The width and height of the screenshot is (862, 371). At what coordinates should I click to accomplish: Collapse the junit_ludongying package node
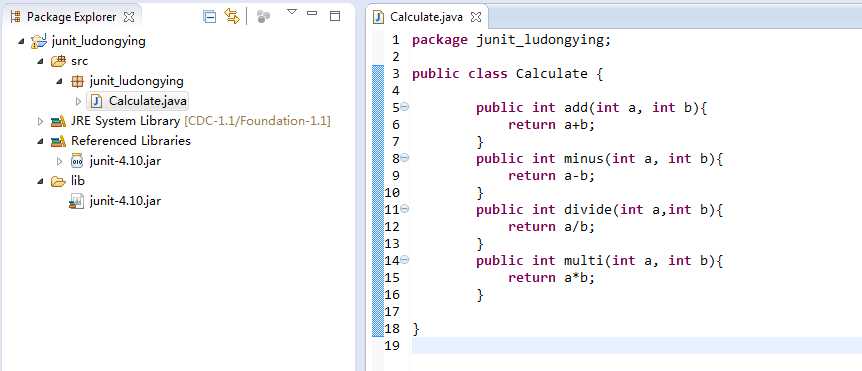pos(59,81)
